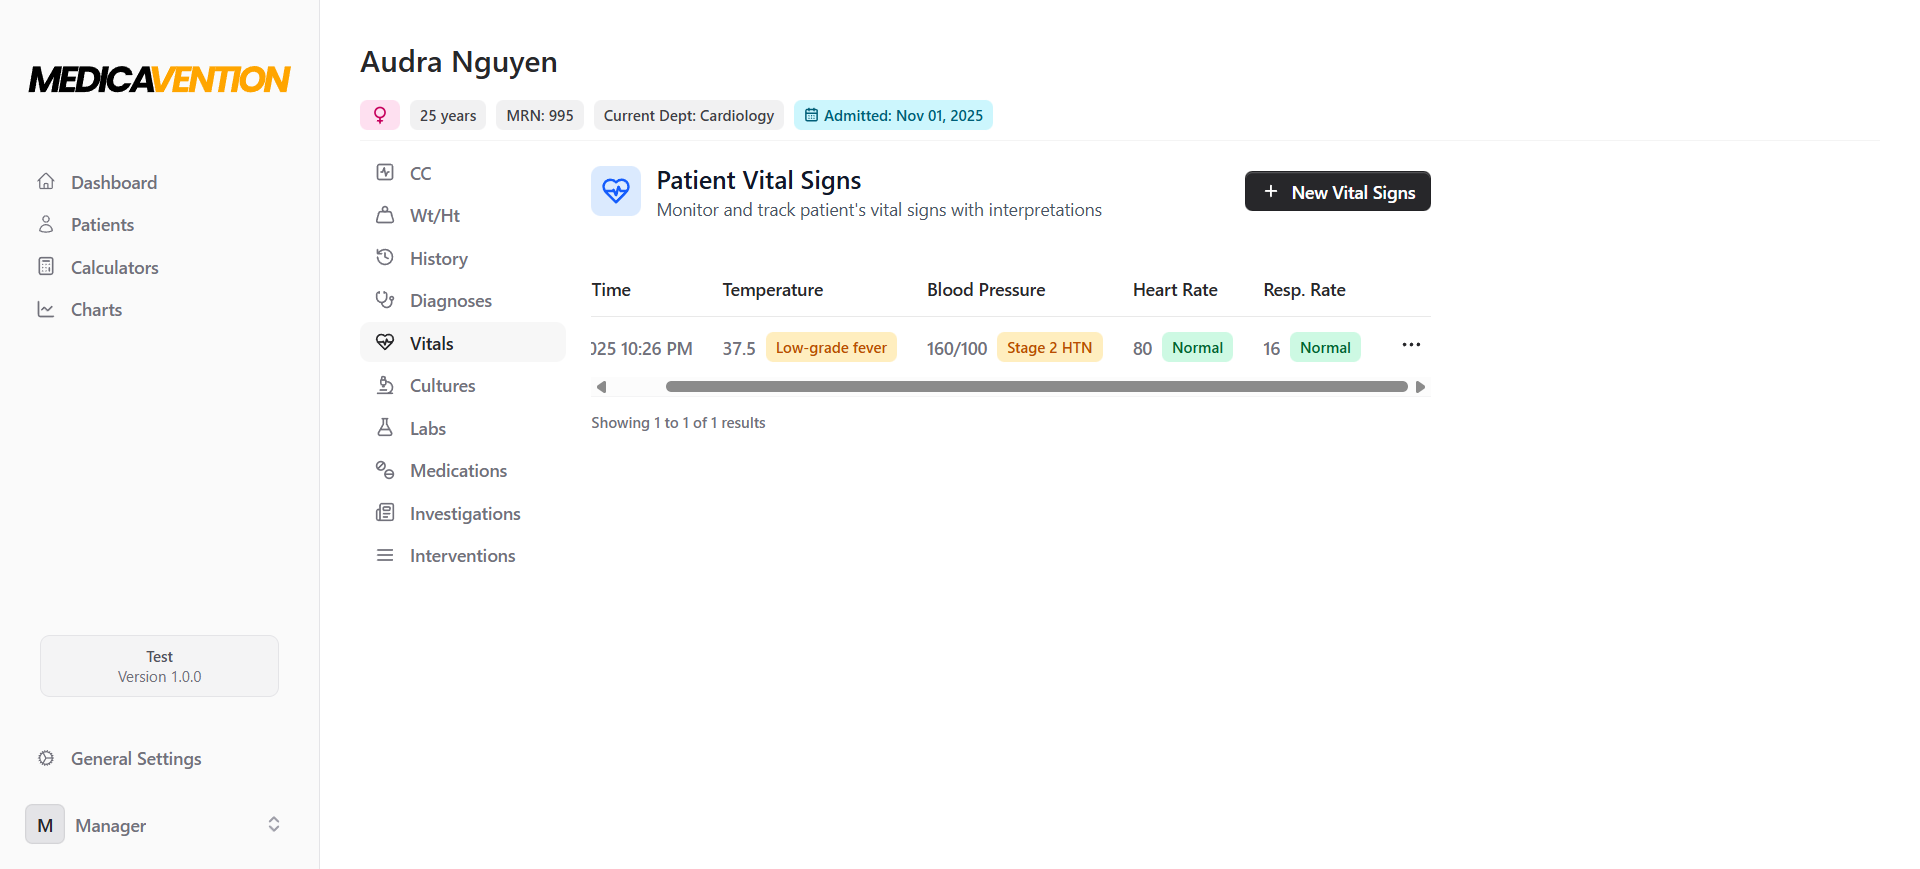Screen dimensions: 1920x869
Task: Click the heart-pulse Vitals icon
Action: pyautogui.click(x=385, y=342)
